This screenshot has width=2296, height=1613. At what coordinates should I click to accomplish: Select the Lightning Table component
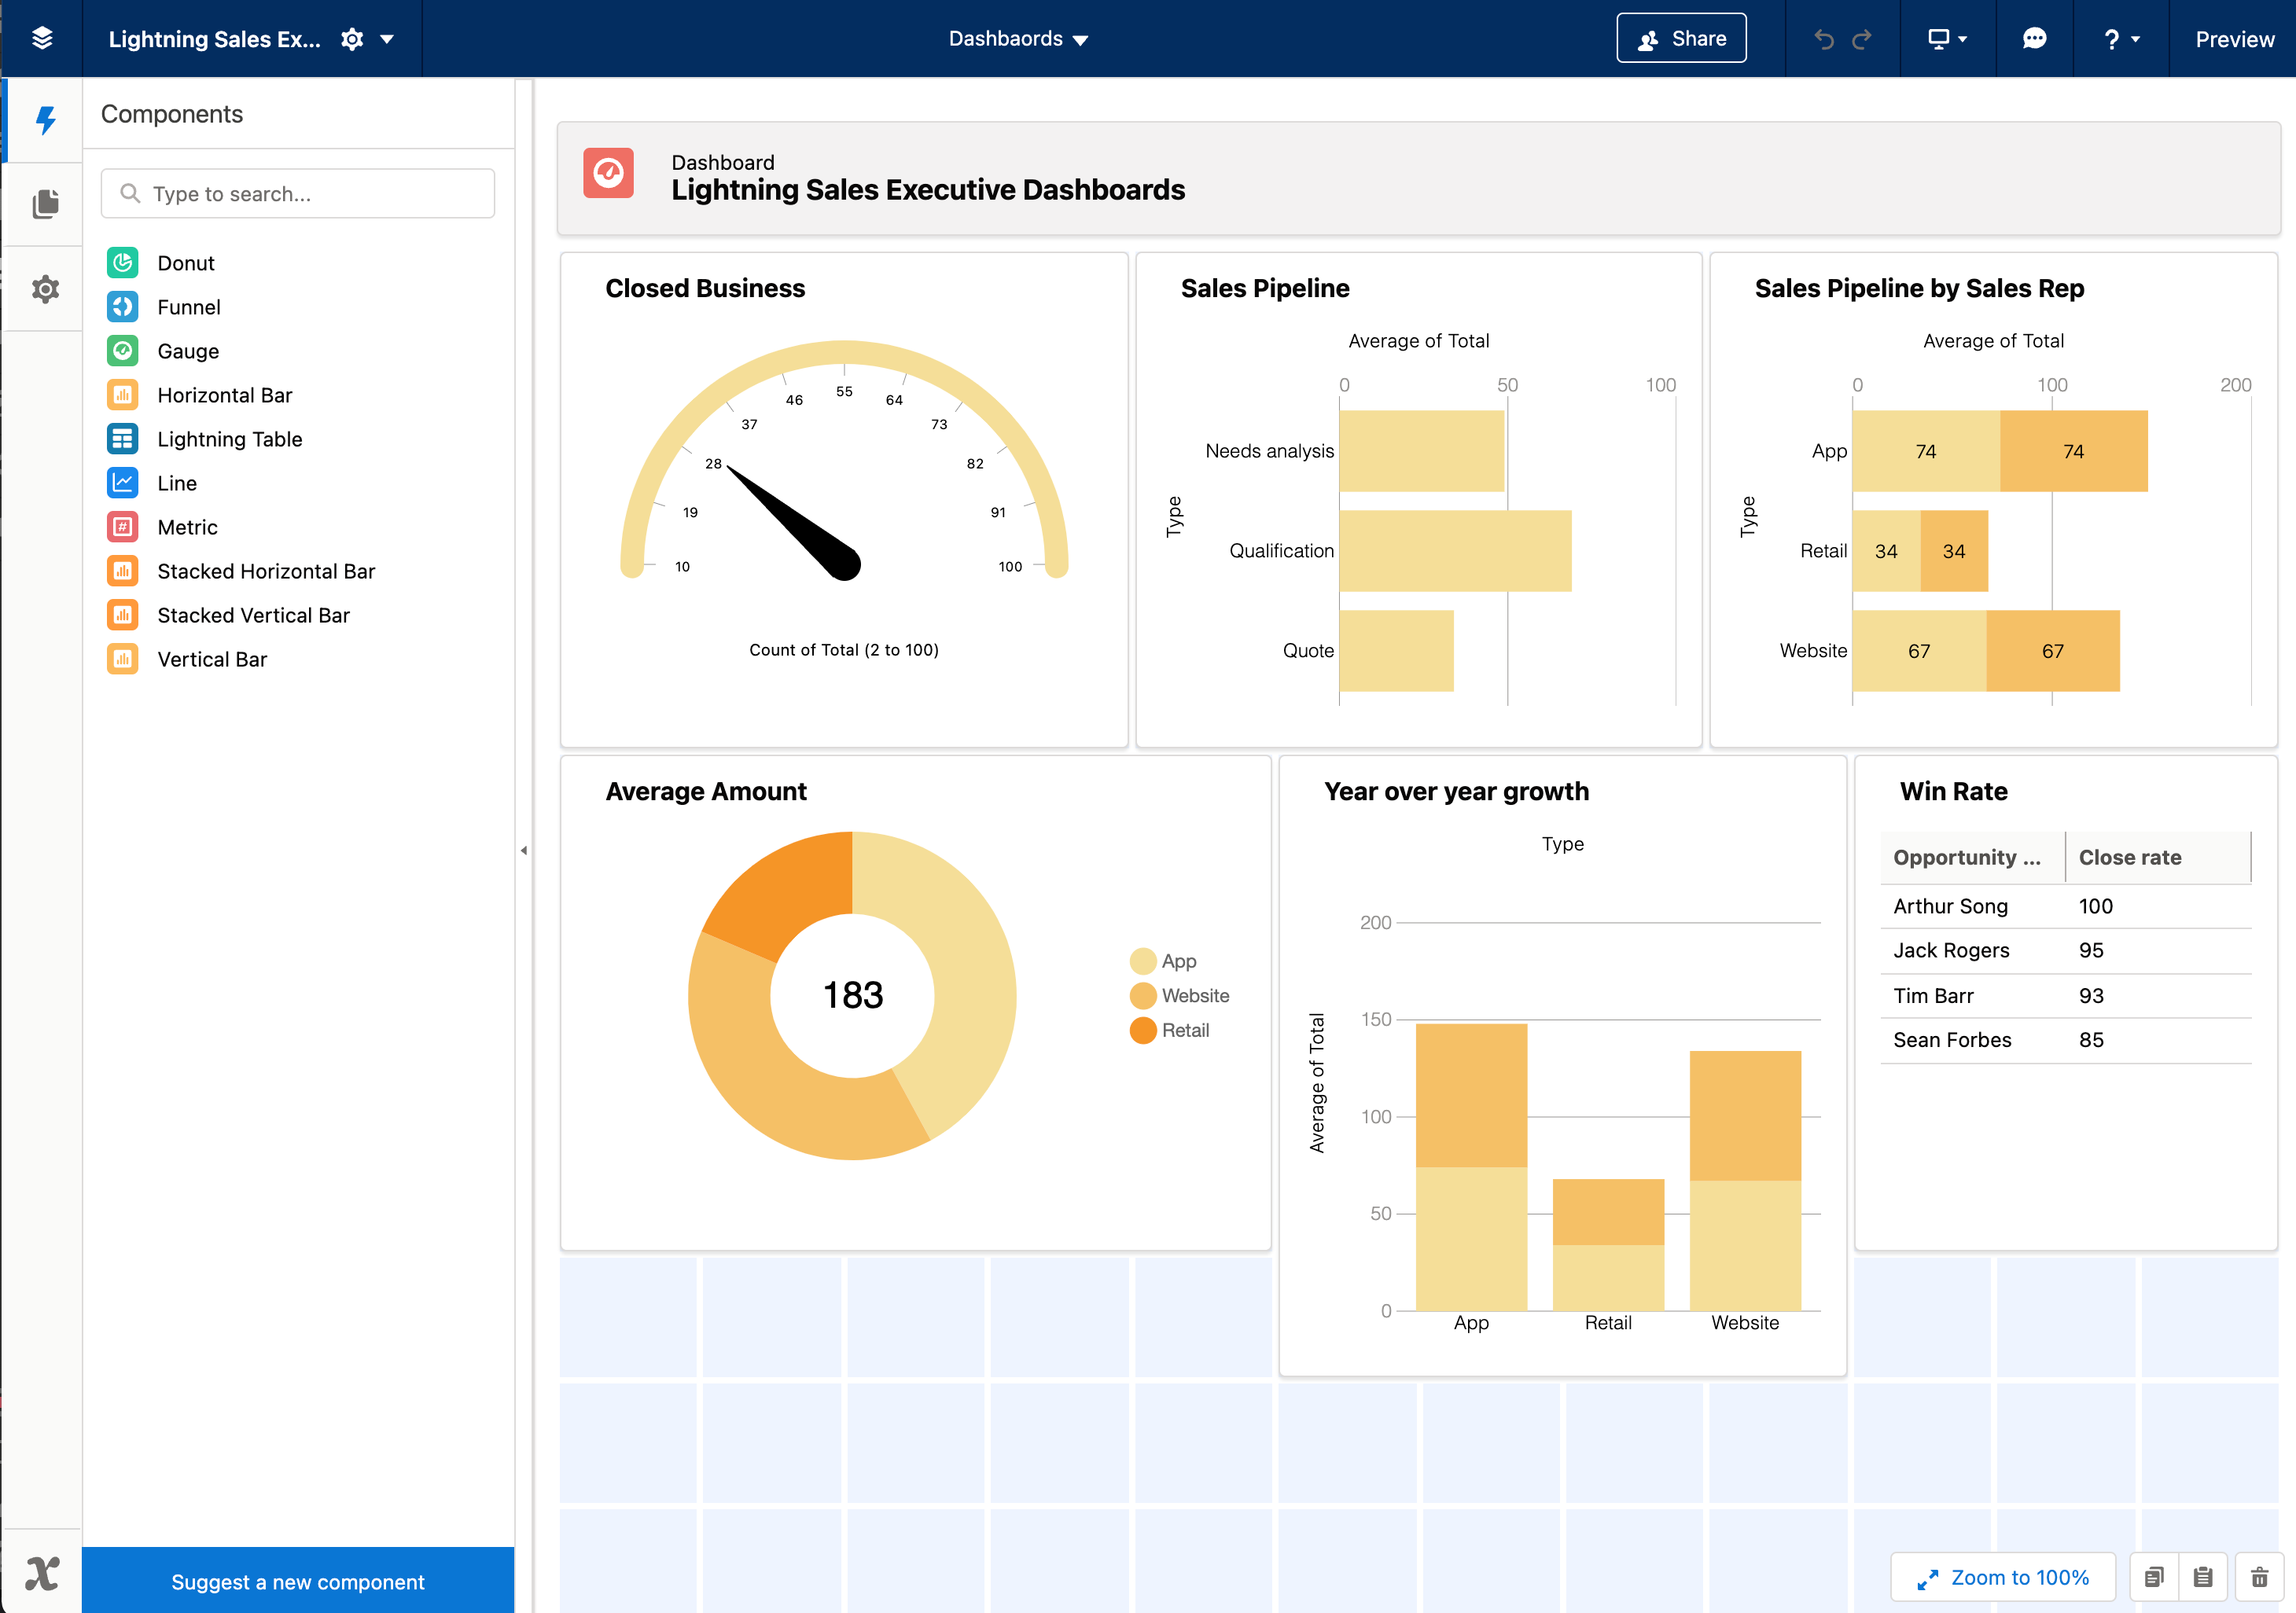pos(230,439)
